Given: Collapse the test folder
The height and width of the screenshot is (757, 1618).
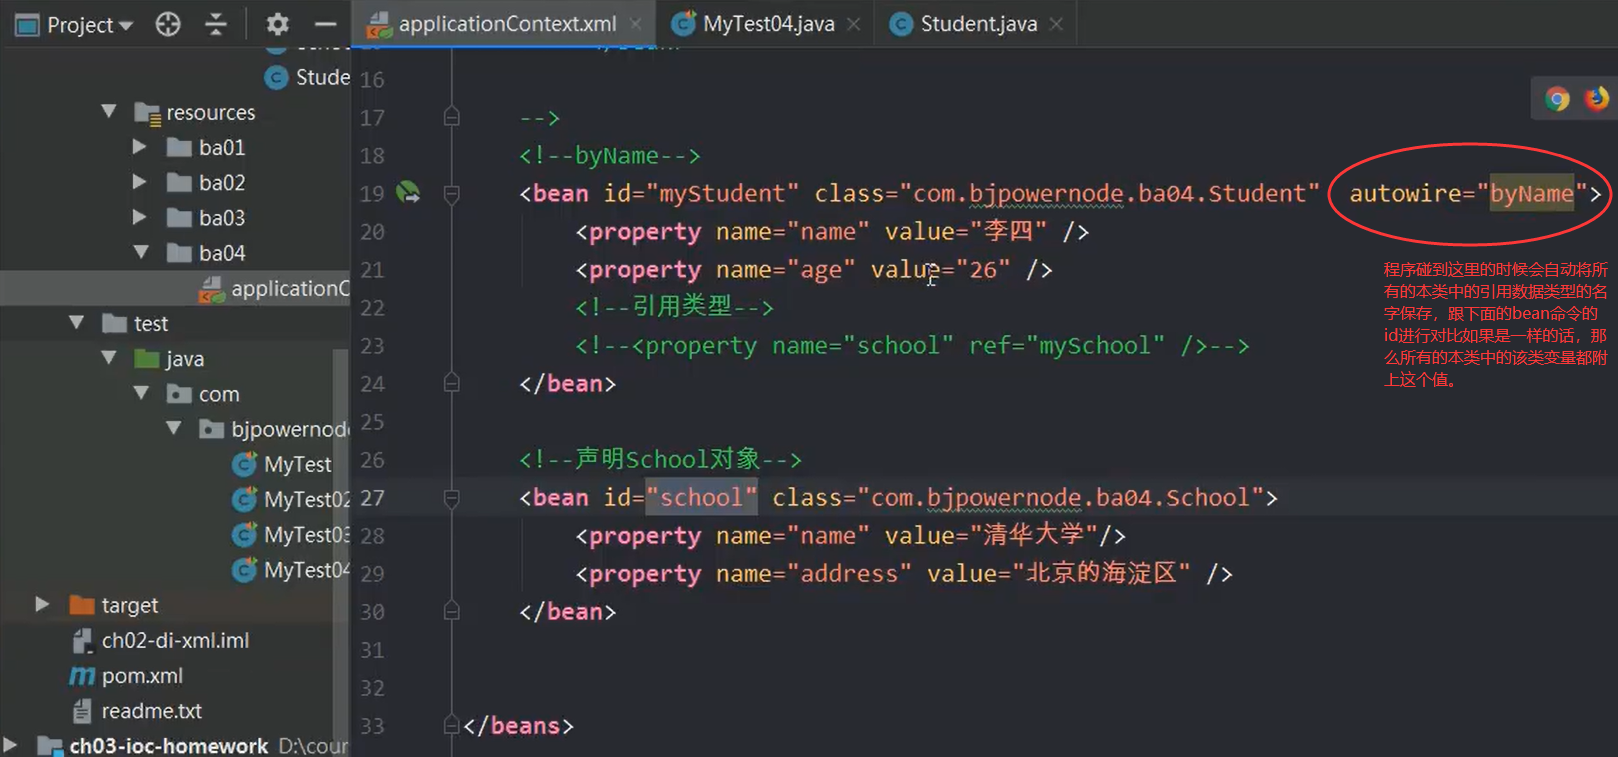Looking at the screenshot, I should (77, 323).
